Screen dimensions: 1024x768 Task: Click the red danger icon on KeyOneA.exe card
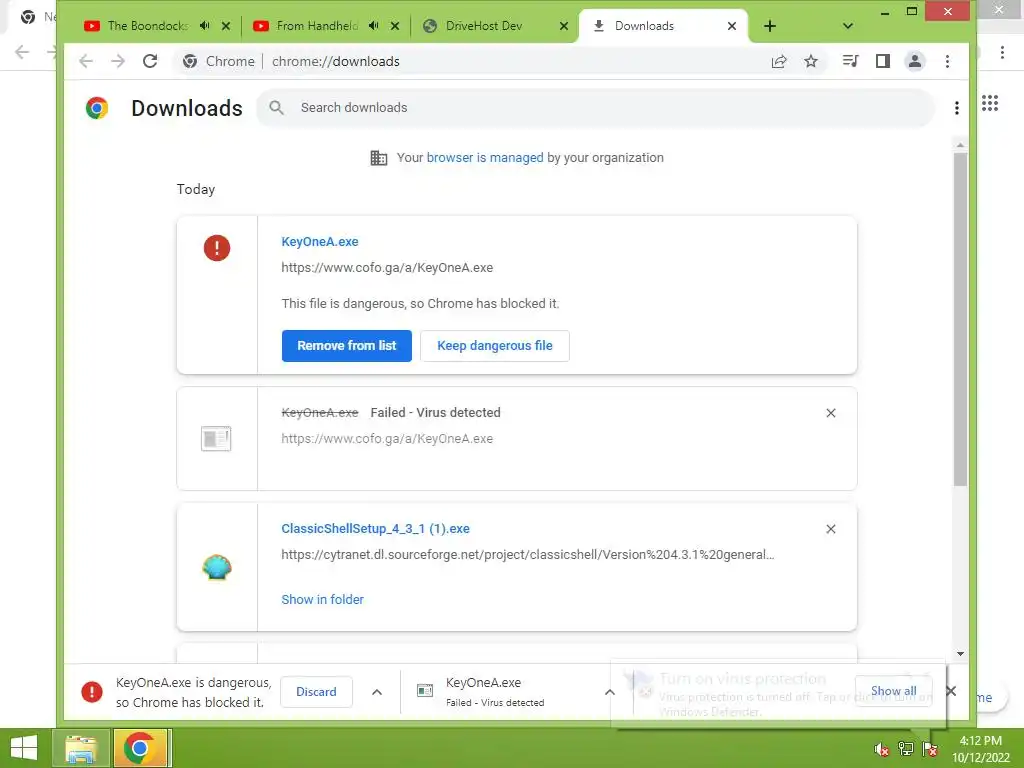click(x=217, y=248)
